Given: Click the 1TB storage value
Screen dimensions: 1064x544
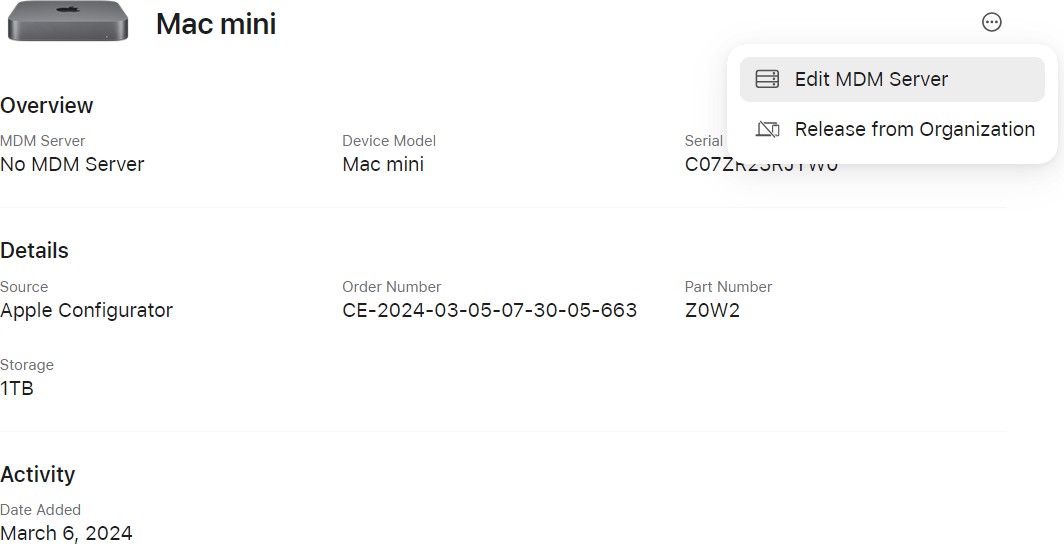Looking at the screenshot, I should coord(17,388).
